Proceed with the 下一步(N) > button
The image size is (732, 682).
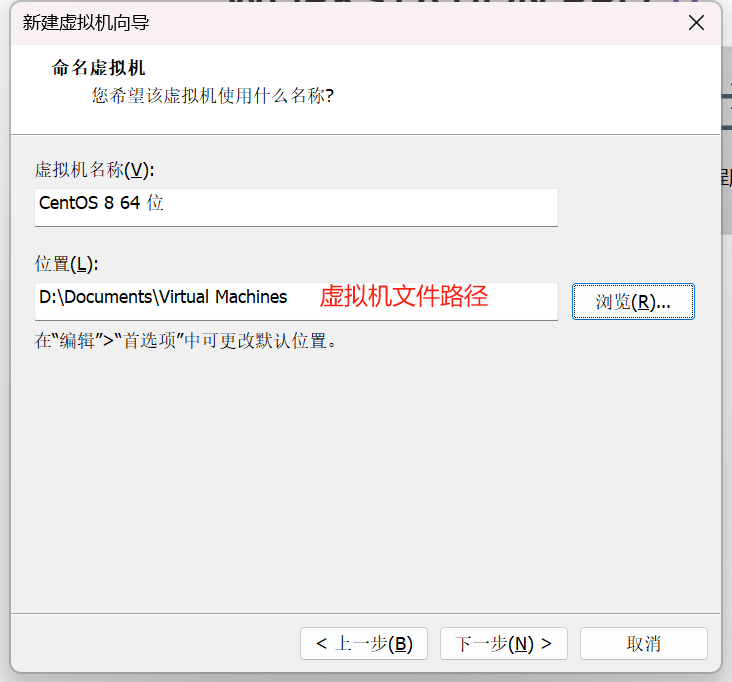503,643
